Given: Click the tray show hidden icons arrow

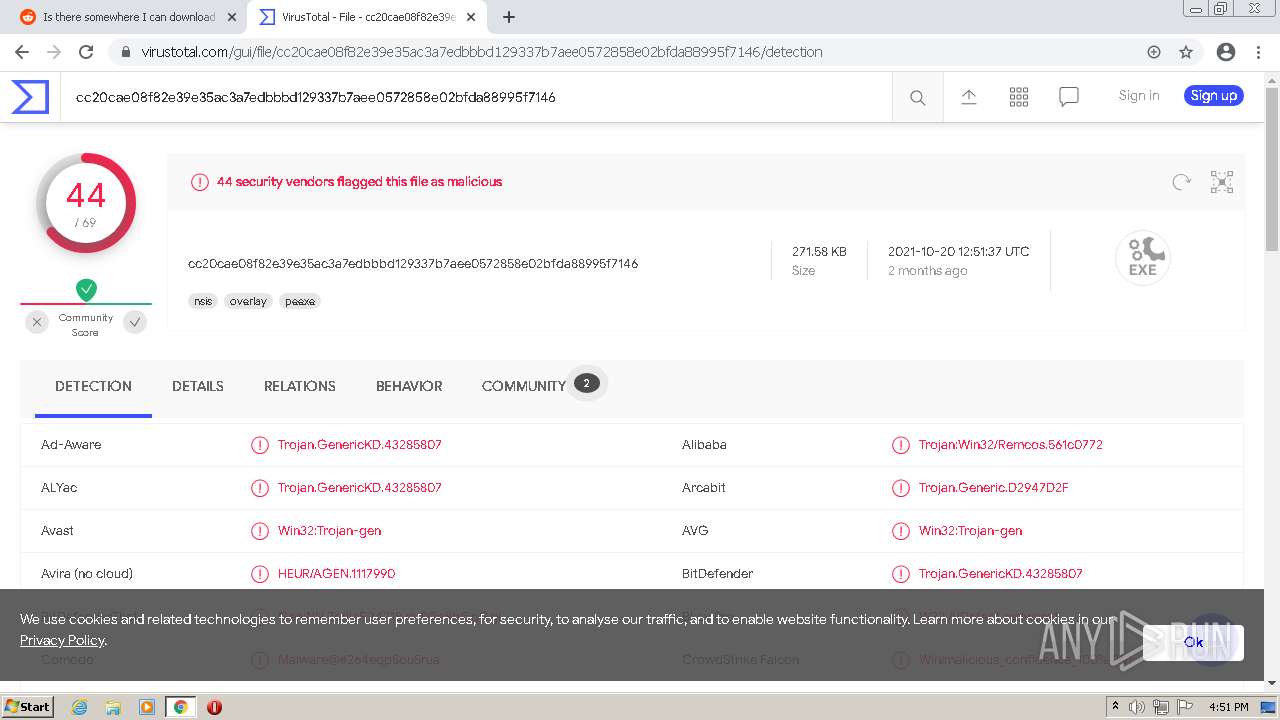Looking at the screenshot, I should (x=1115, y=707).
